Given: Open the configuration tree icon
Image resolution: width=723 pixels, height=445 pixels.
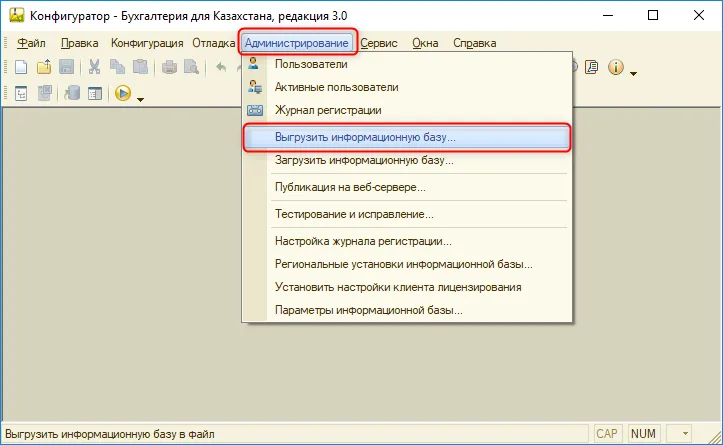Looking at the screenshot, I should [21, 94].
